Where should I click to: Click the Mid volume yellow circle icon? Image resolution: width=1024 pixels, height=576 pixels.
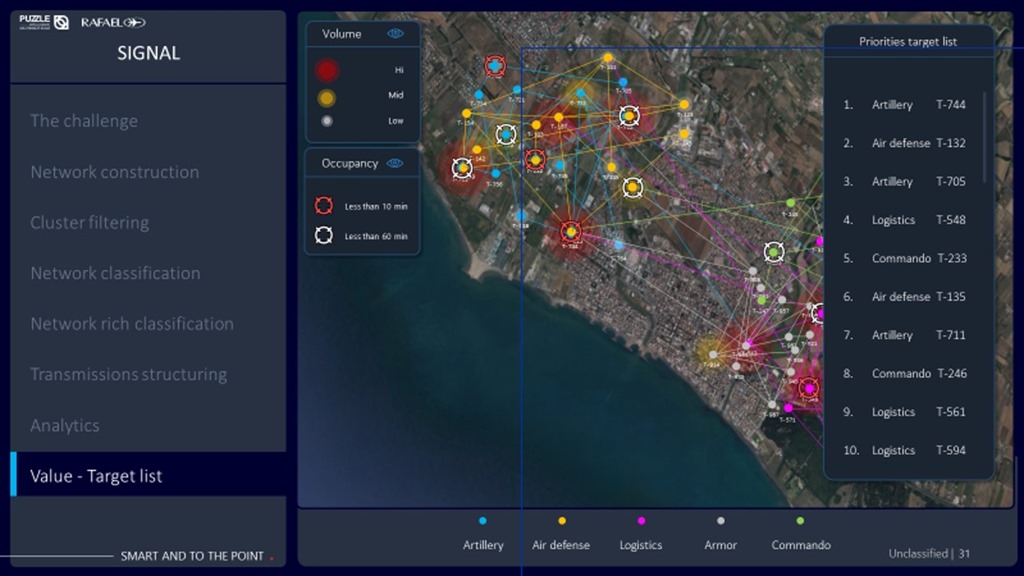(x=327, y=98)
